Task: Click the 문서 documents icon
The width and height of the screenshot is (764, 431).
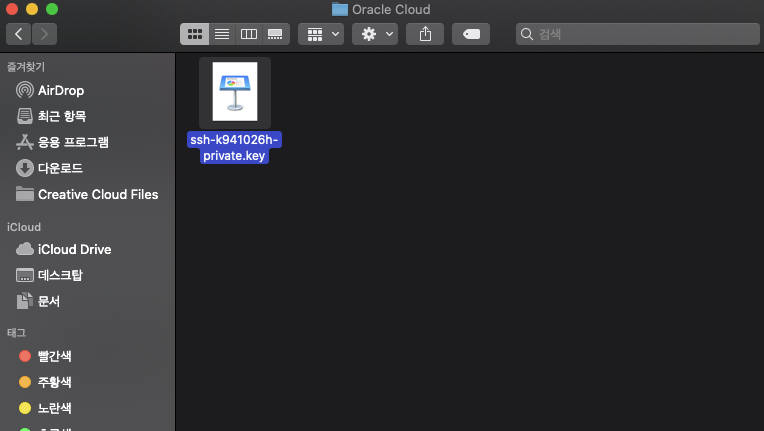Action: 25,301
